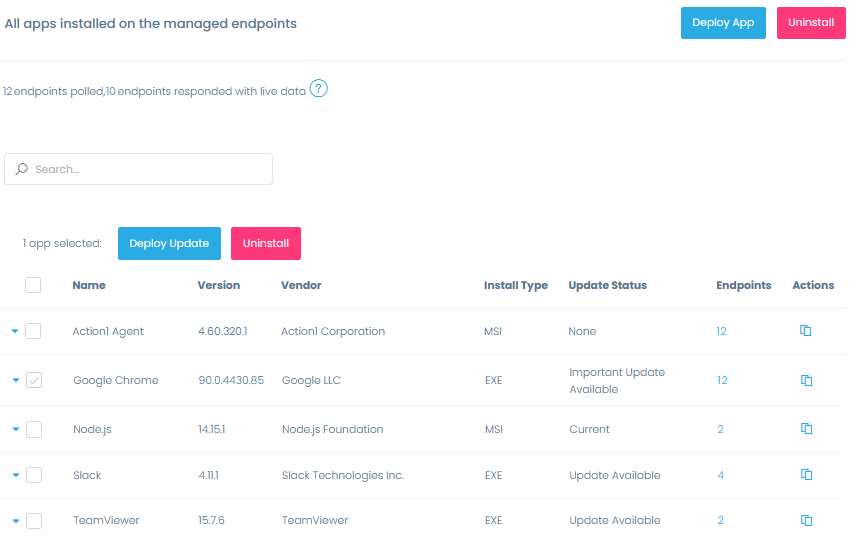Screen dimensions: 857x540
Task: Sort by the Update Status column header
Action: click(607, 285)
